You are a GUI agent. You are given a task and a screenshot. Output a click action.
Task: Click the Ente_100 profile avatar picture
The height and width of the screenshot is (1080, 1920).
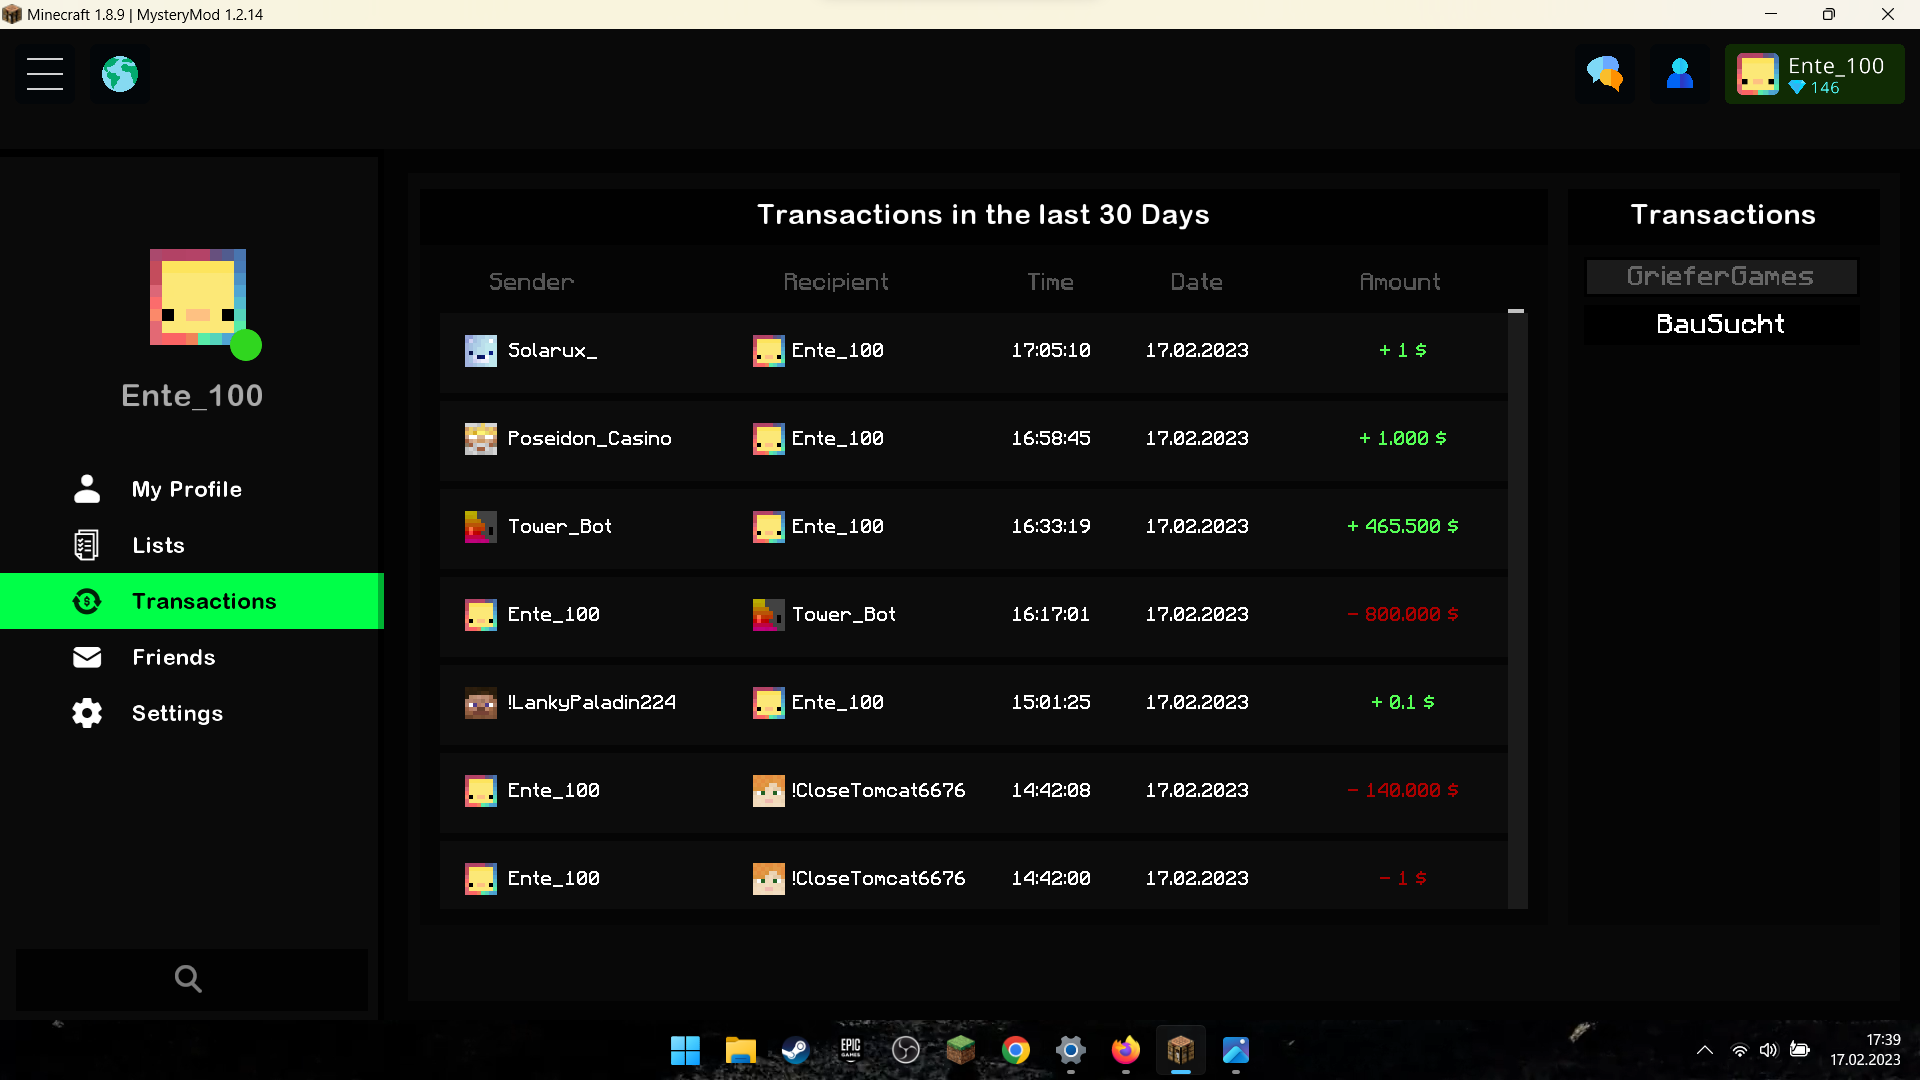pyautogui.click(x=198, y=297)
